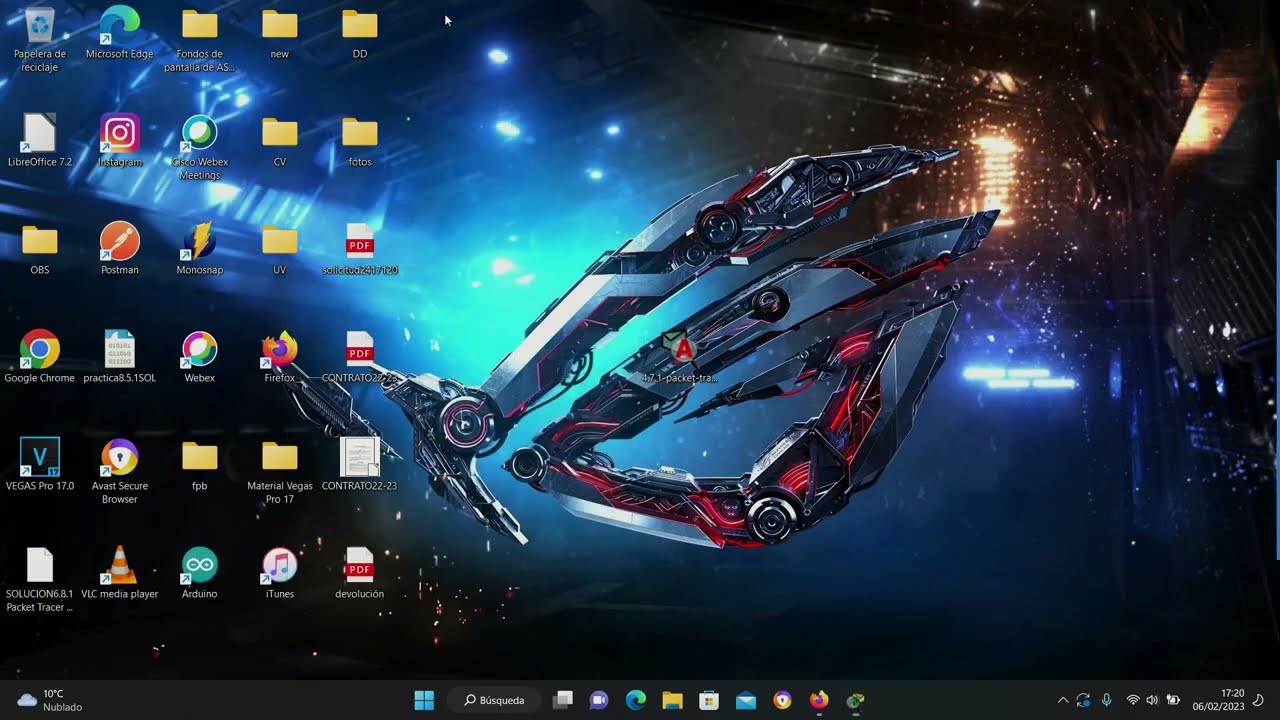Open the Mail app in taskbar
This screenshot has width=1280, height=720.
pos(746,700)
